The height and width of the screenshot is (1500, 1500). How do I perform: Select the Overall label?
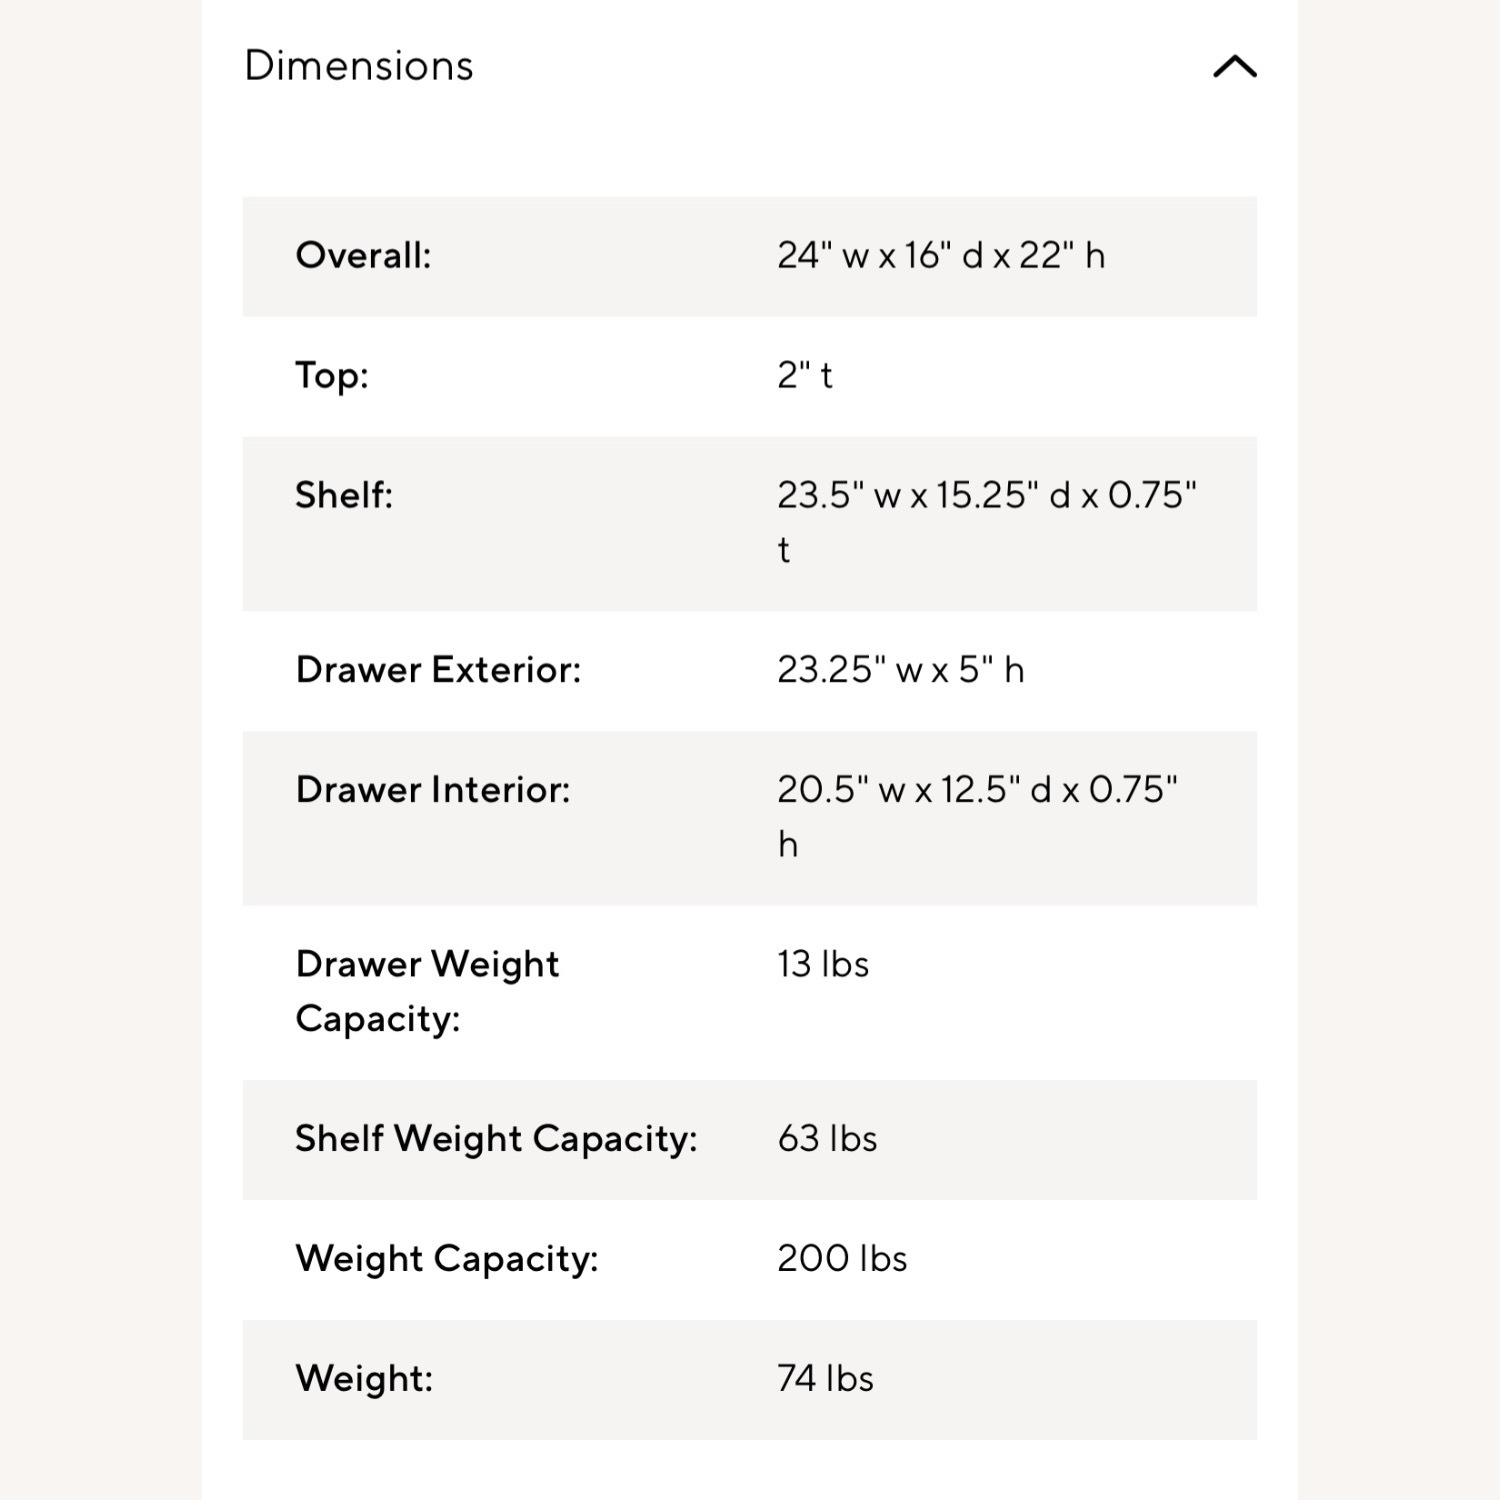click(x=363, y=256)
